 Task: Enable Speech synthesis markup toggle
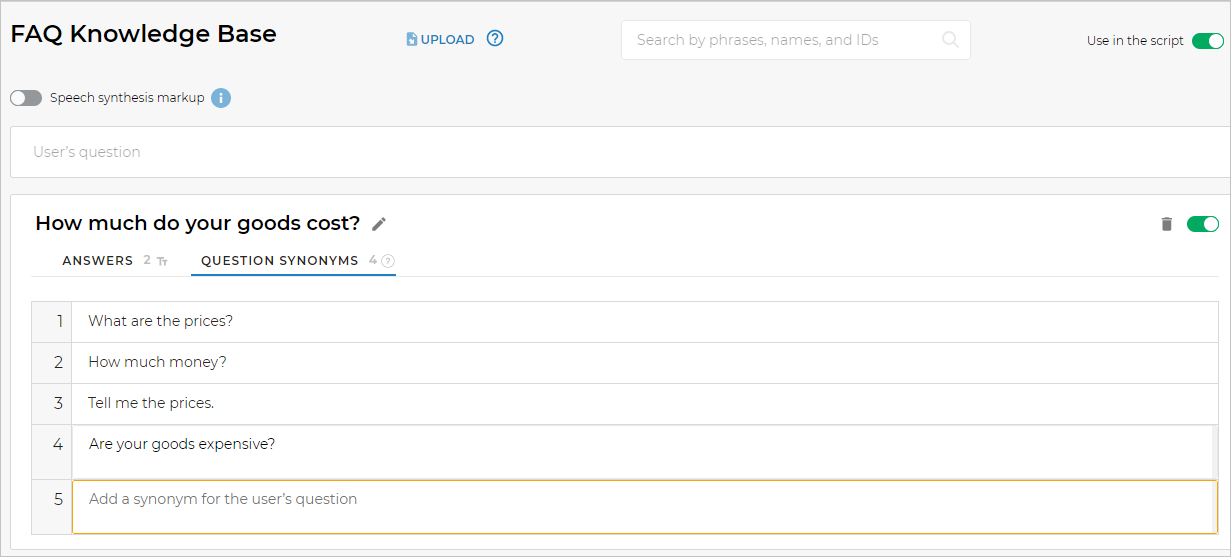[26, 98]
